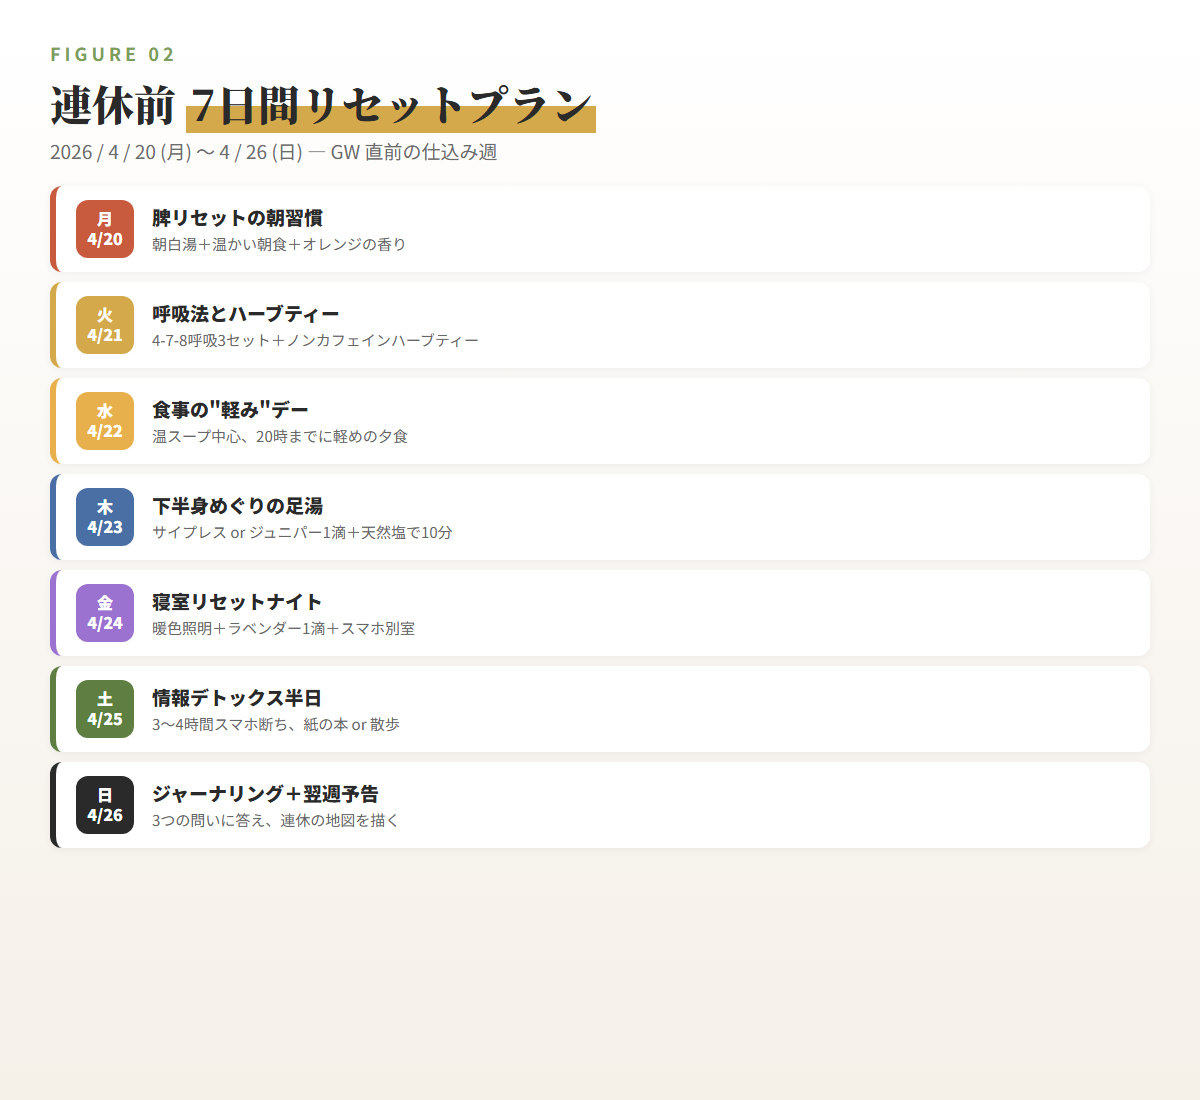Click the 金 4/24 date badge
The image size is (1200, 1100).
coord(105,613)
